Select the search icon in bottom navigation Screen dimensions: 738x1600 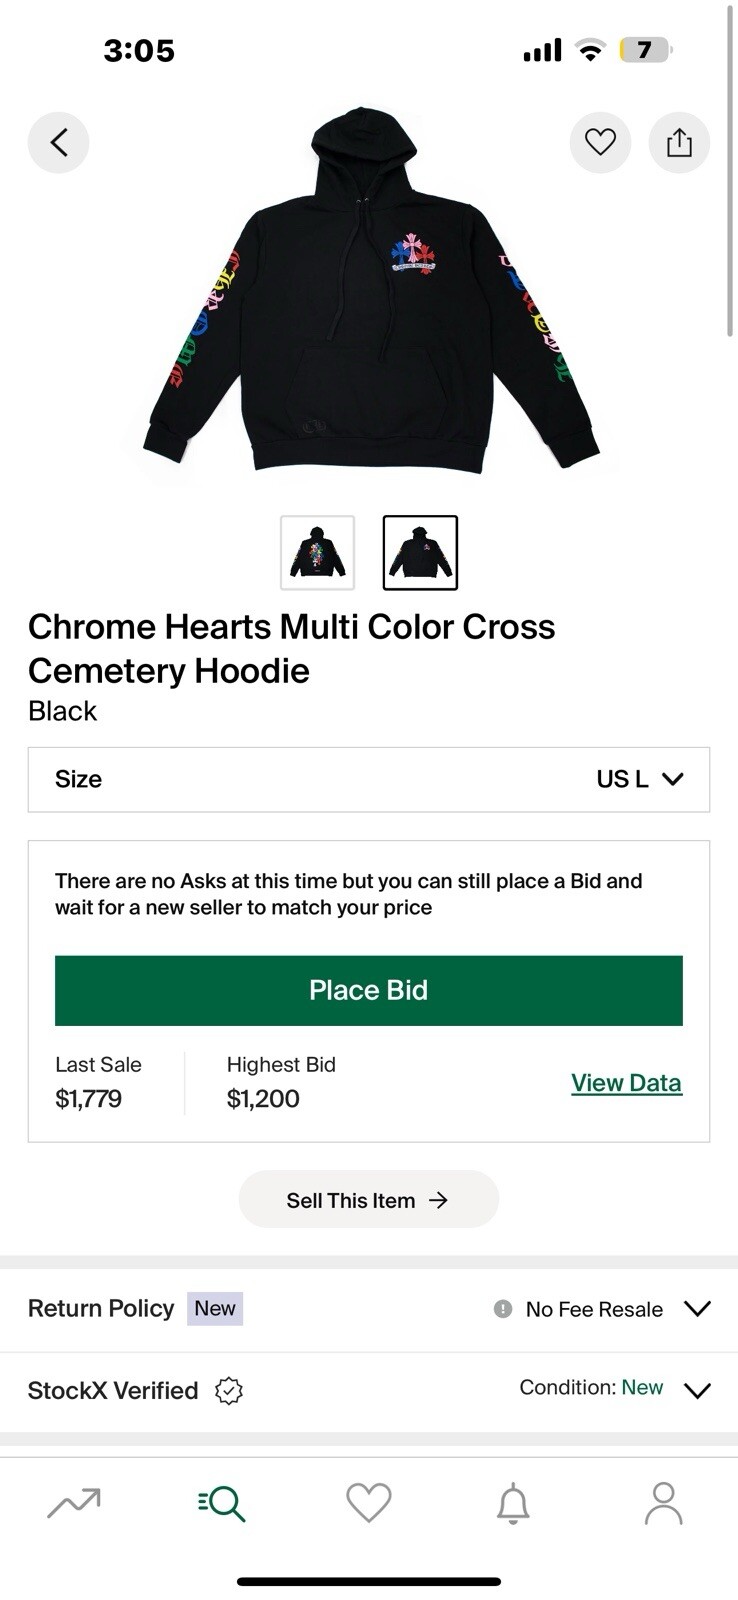click(221, 1502)
